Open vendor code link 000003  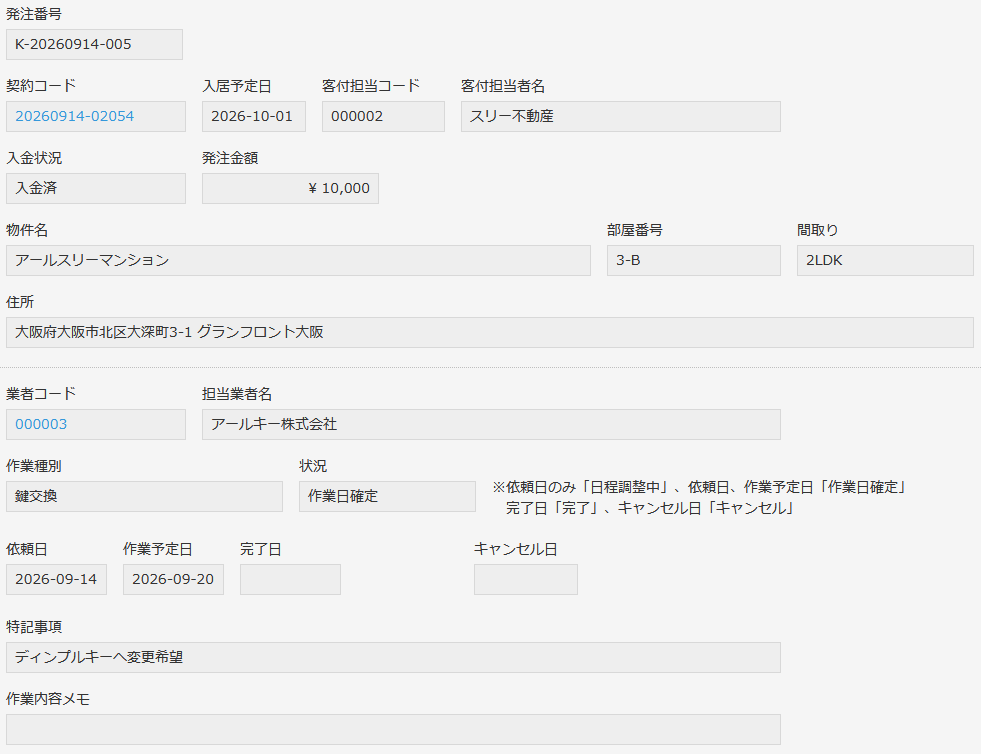[x=41, y=424]
